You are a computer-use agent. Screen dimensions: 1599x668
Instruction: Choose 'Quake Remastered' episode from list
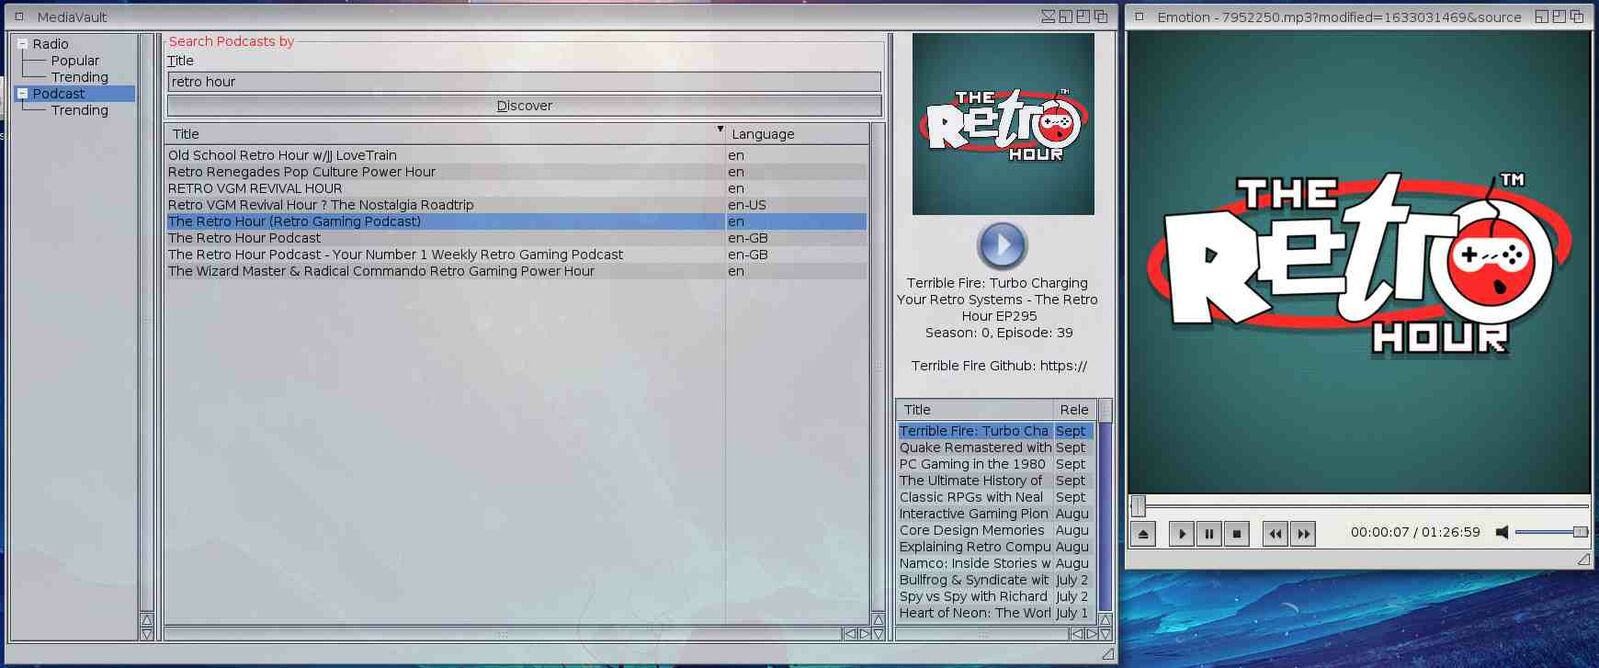pyautogui.click(x=974, y=448)
